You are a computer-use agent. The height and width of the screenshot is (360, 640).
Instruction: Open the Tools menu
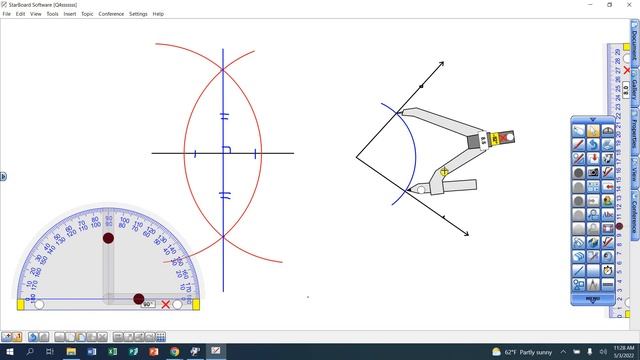pyautogui.click(x=52, y=14)
